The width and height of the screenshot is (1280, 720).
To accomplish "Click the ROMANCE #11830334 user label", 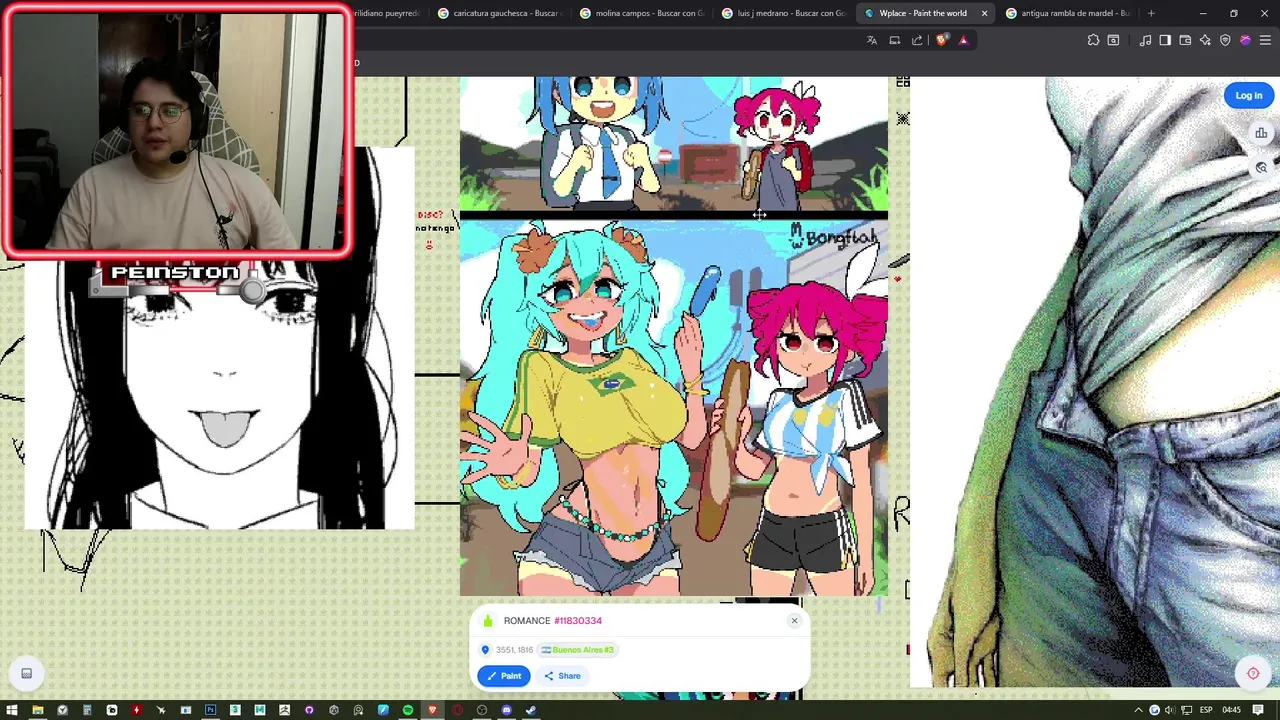I will 552,621.
